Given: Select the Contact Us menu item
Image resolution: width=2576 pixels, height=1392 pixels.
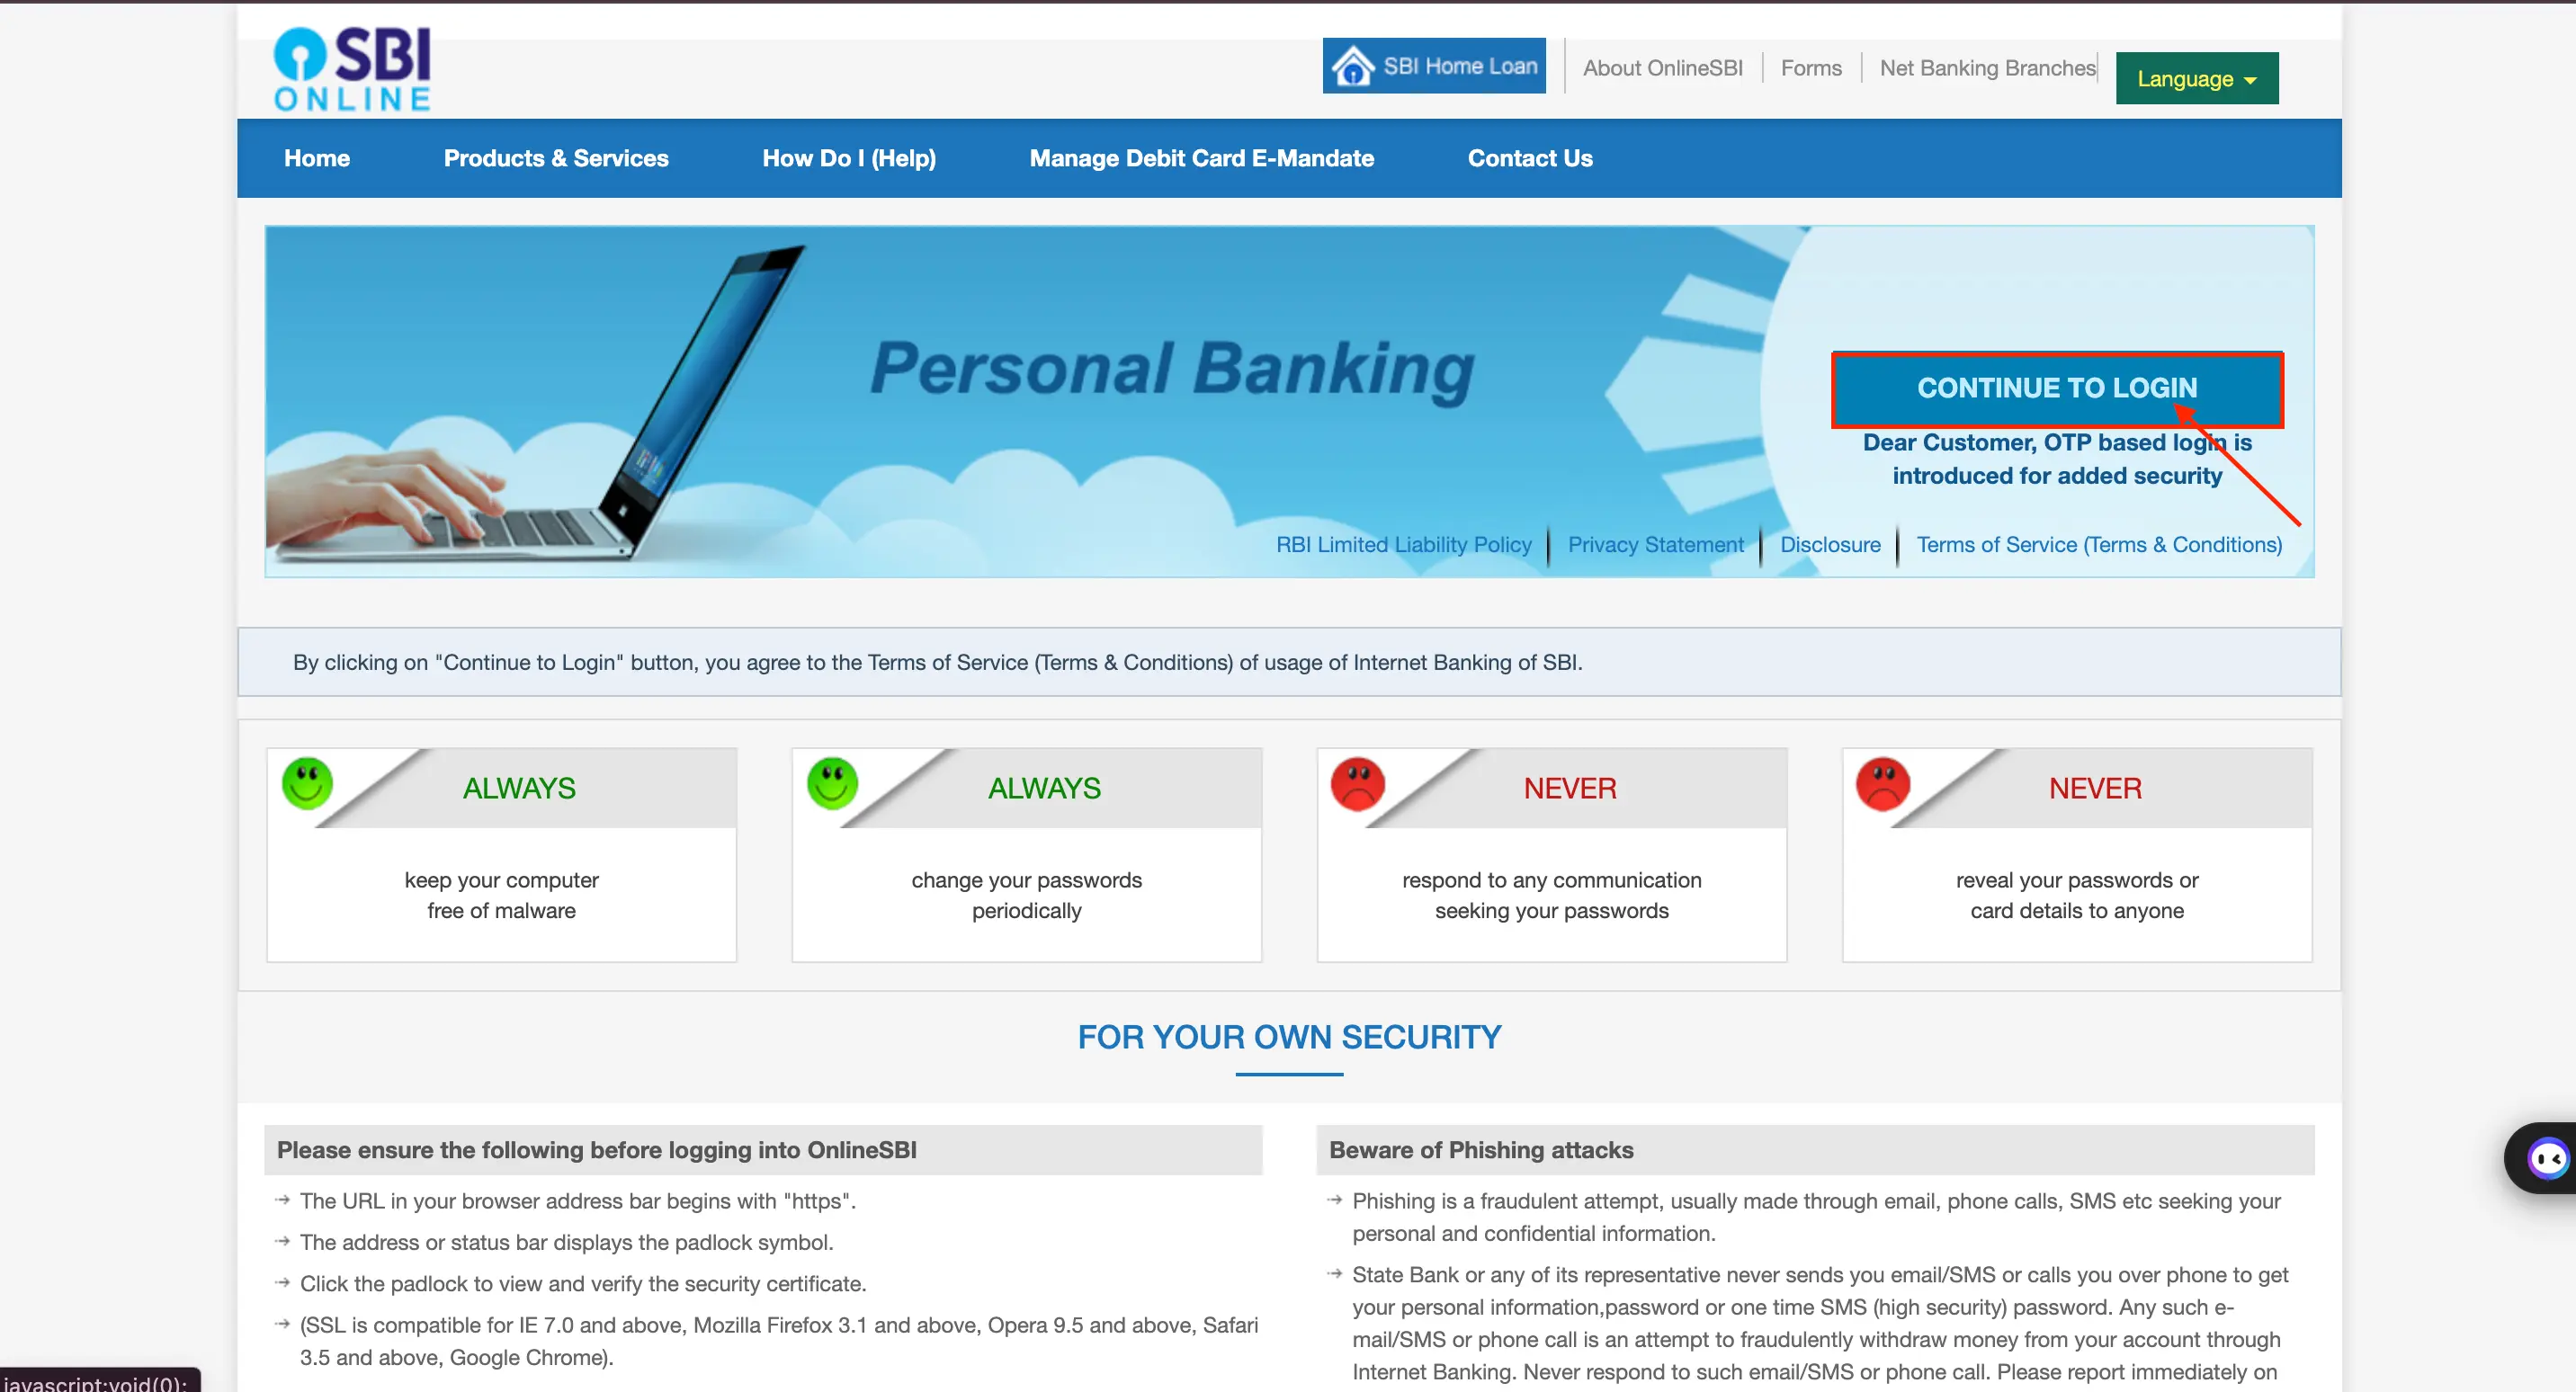Looking at the screenshot, I should click(1529, 157).
